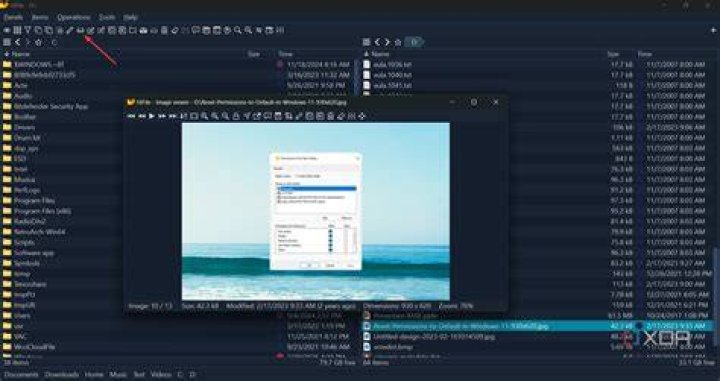The width and height of the screenshot is (720, 381).
Task: Jump to first image in viewer toolbar
Action: tap(131, 116)
